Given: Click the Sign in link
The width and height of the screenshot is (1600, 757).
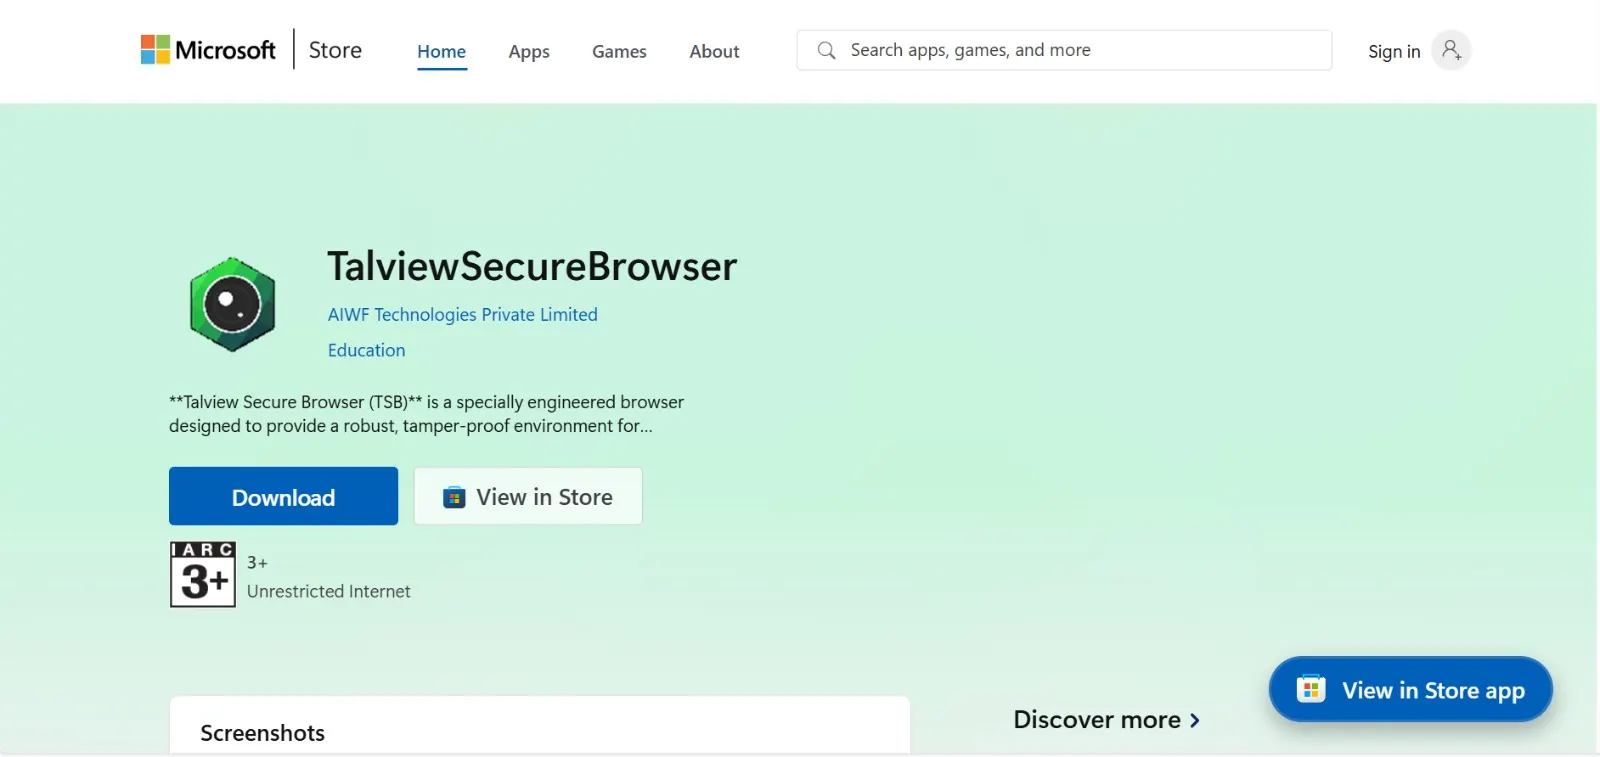Looking at the screenshot, I should [x=1394, y=51].
